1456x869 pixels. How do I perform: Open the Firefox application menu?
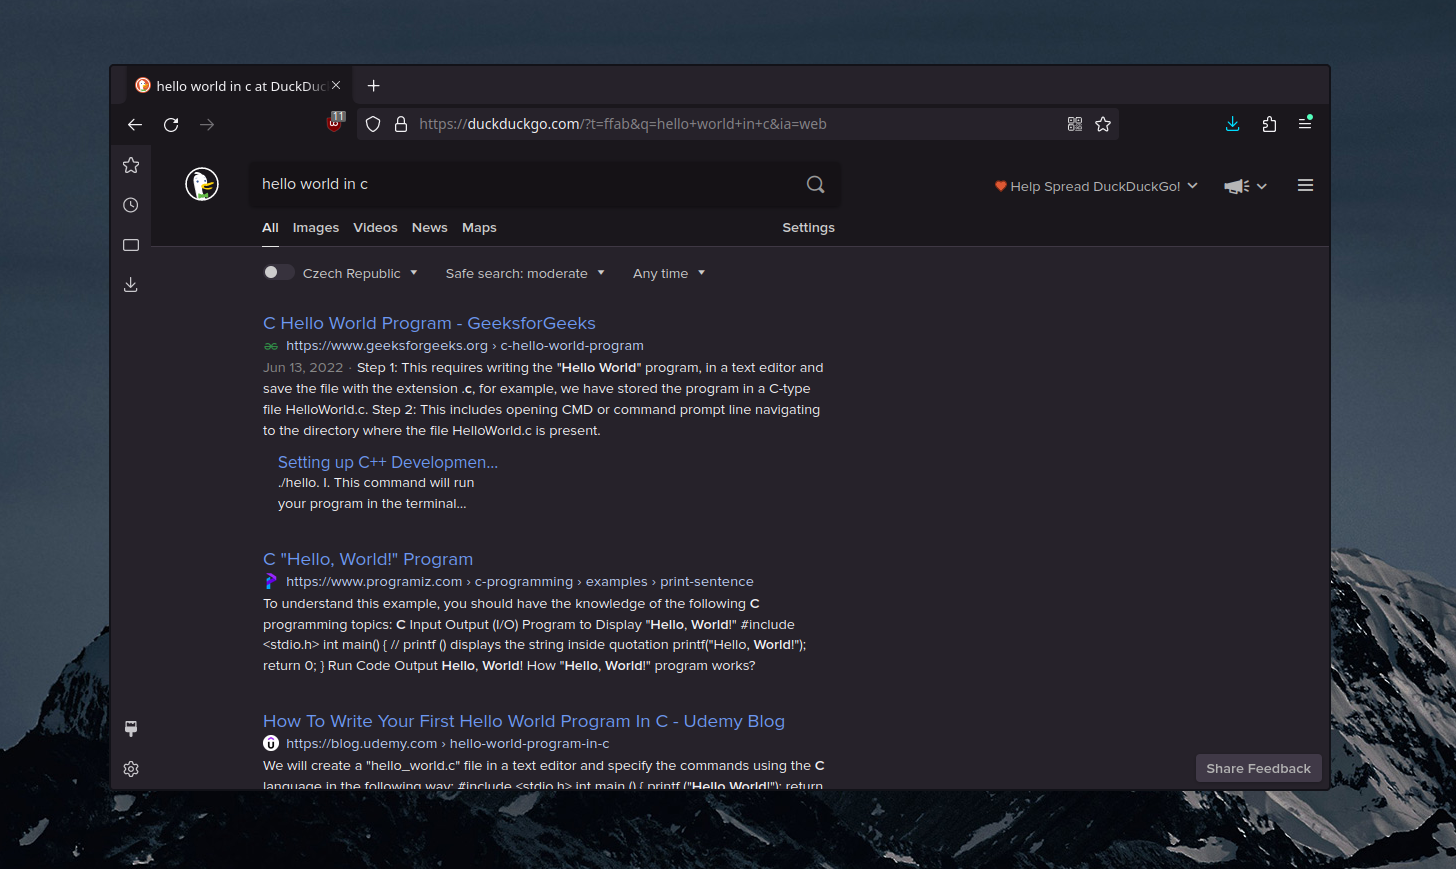pyautogui.click(x=1305, y=124)
